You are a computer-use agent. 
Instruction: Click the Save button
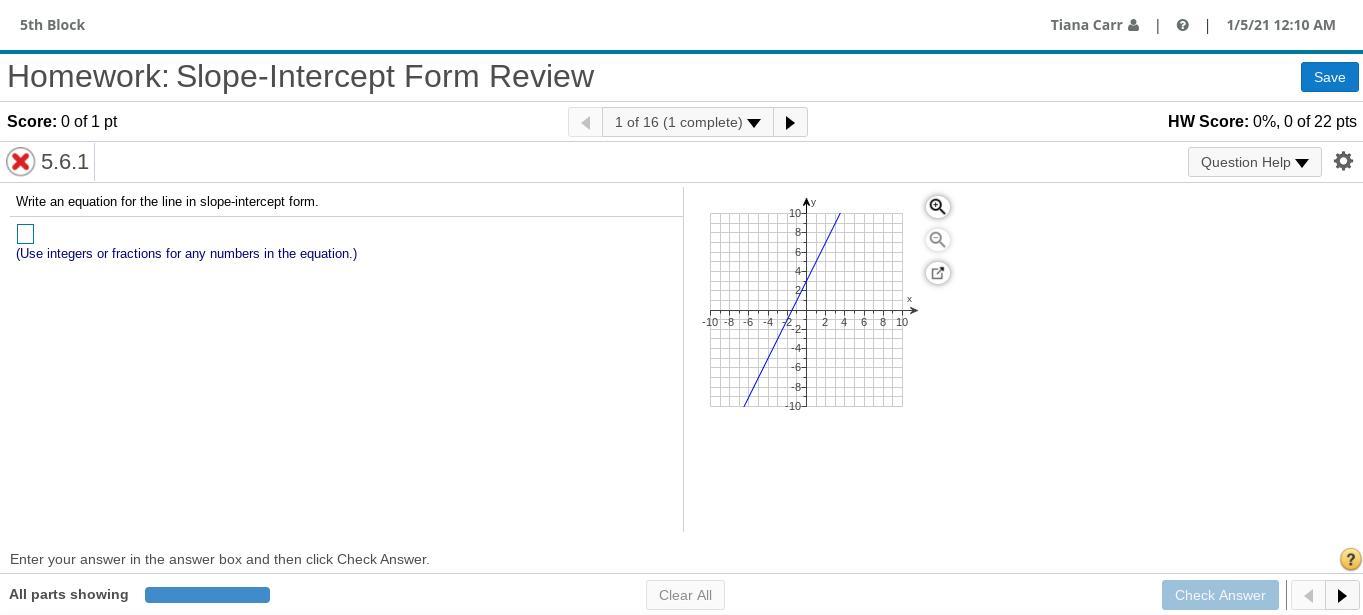coord(1329,77)
